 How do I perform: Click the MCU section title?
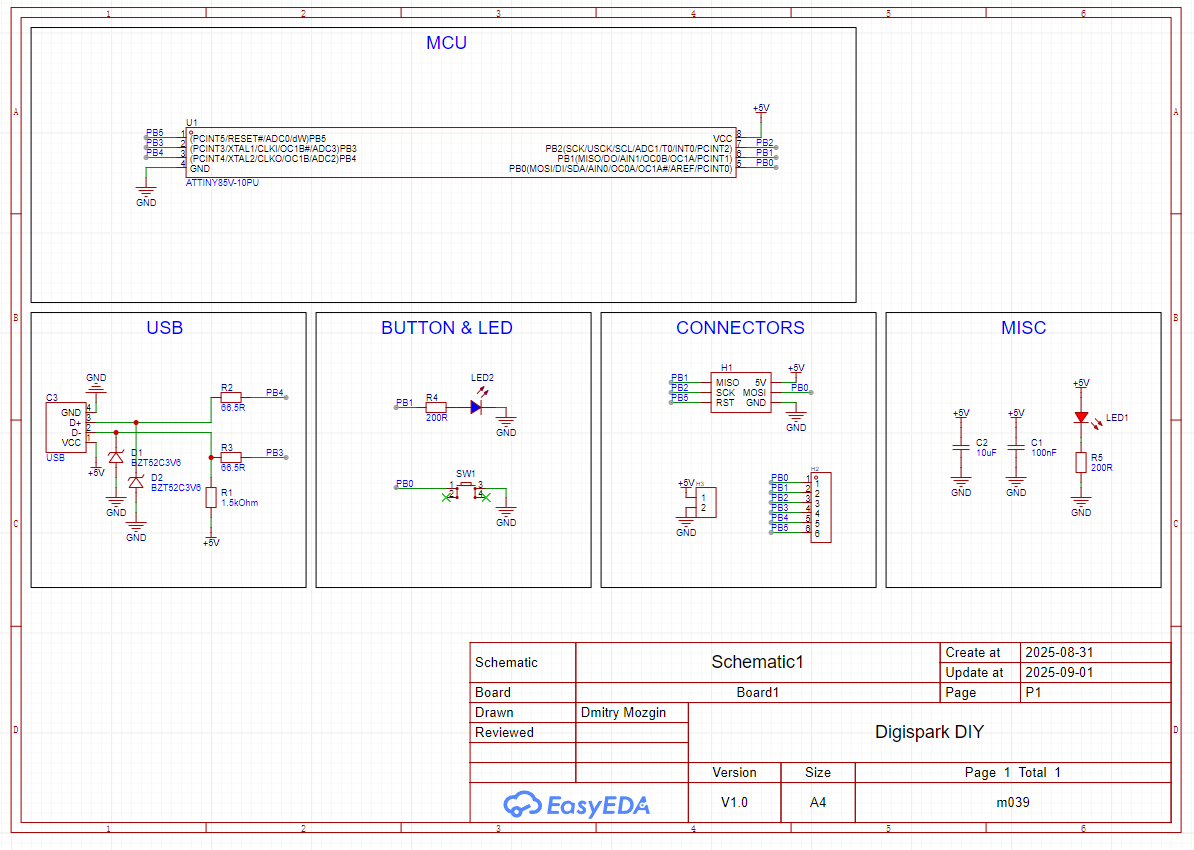[x=446, y=43]
